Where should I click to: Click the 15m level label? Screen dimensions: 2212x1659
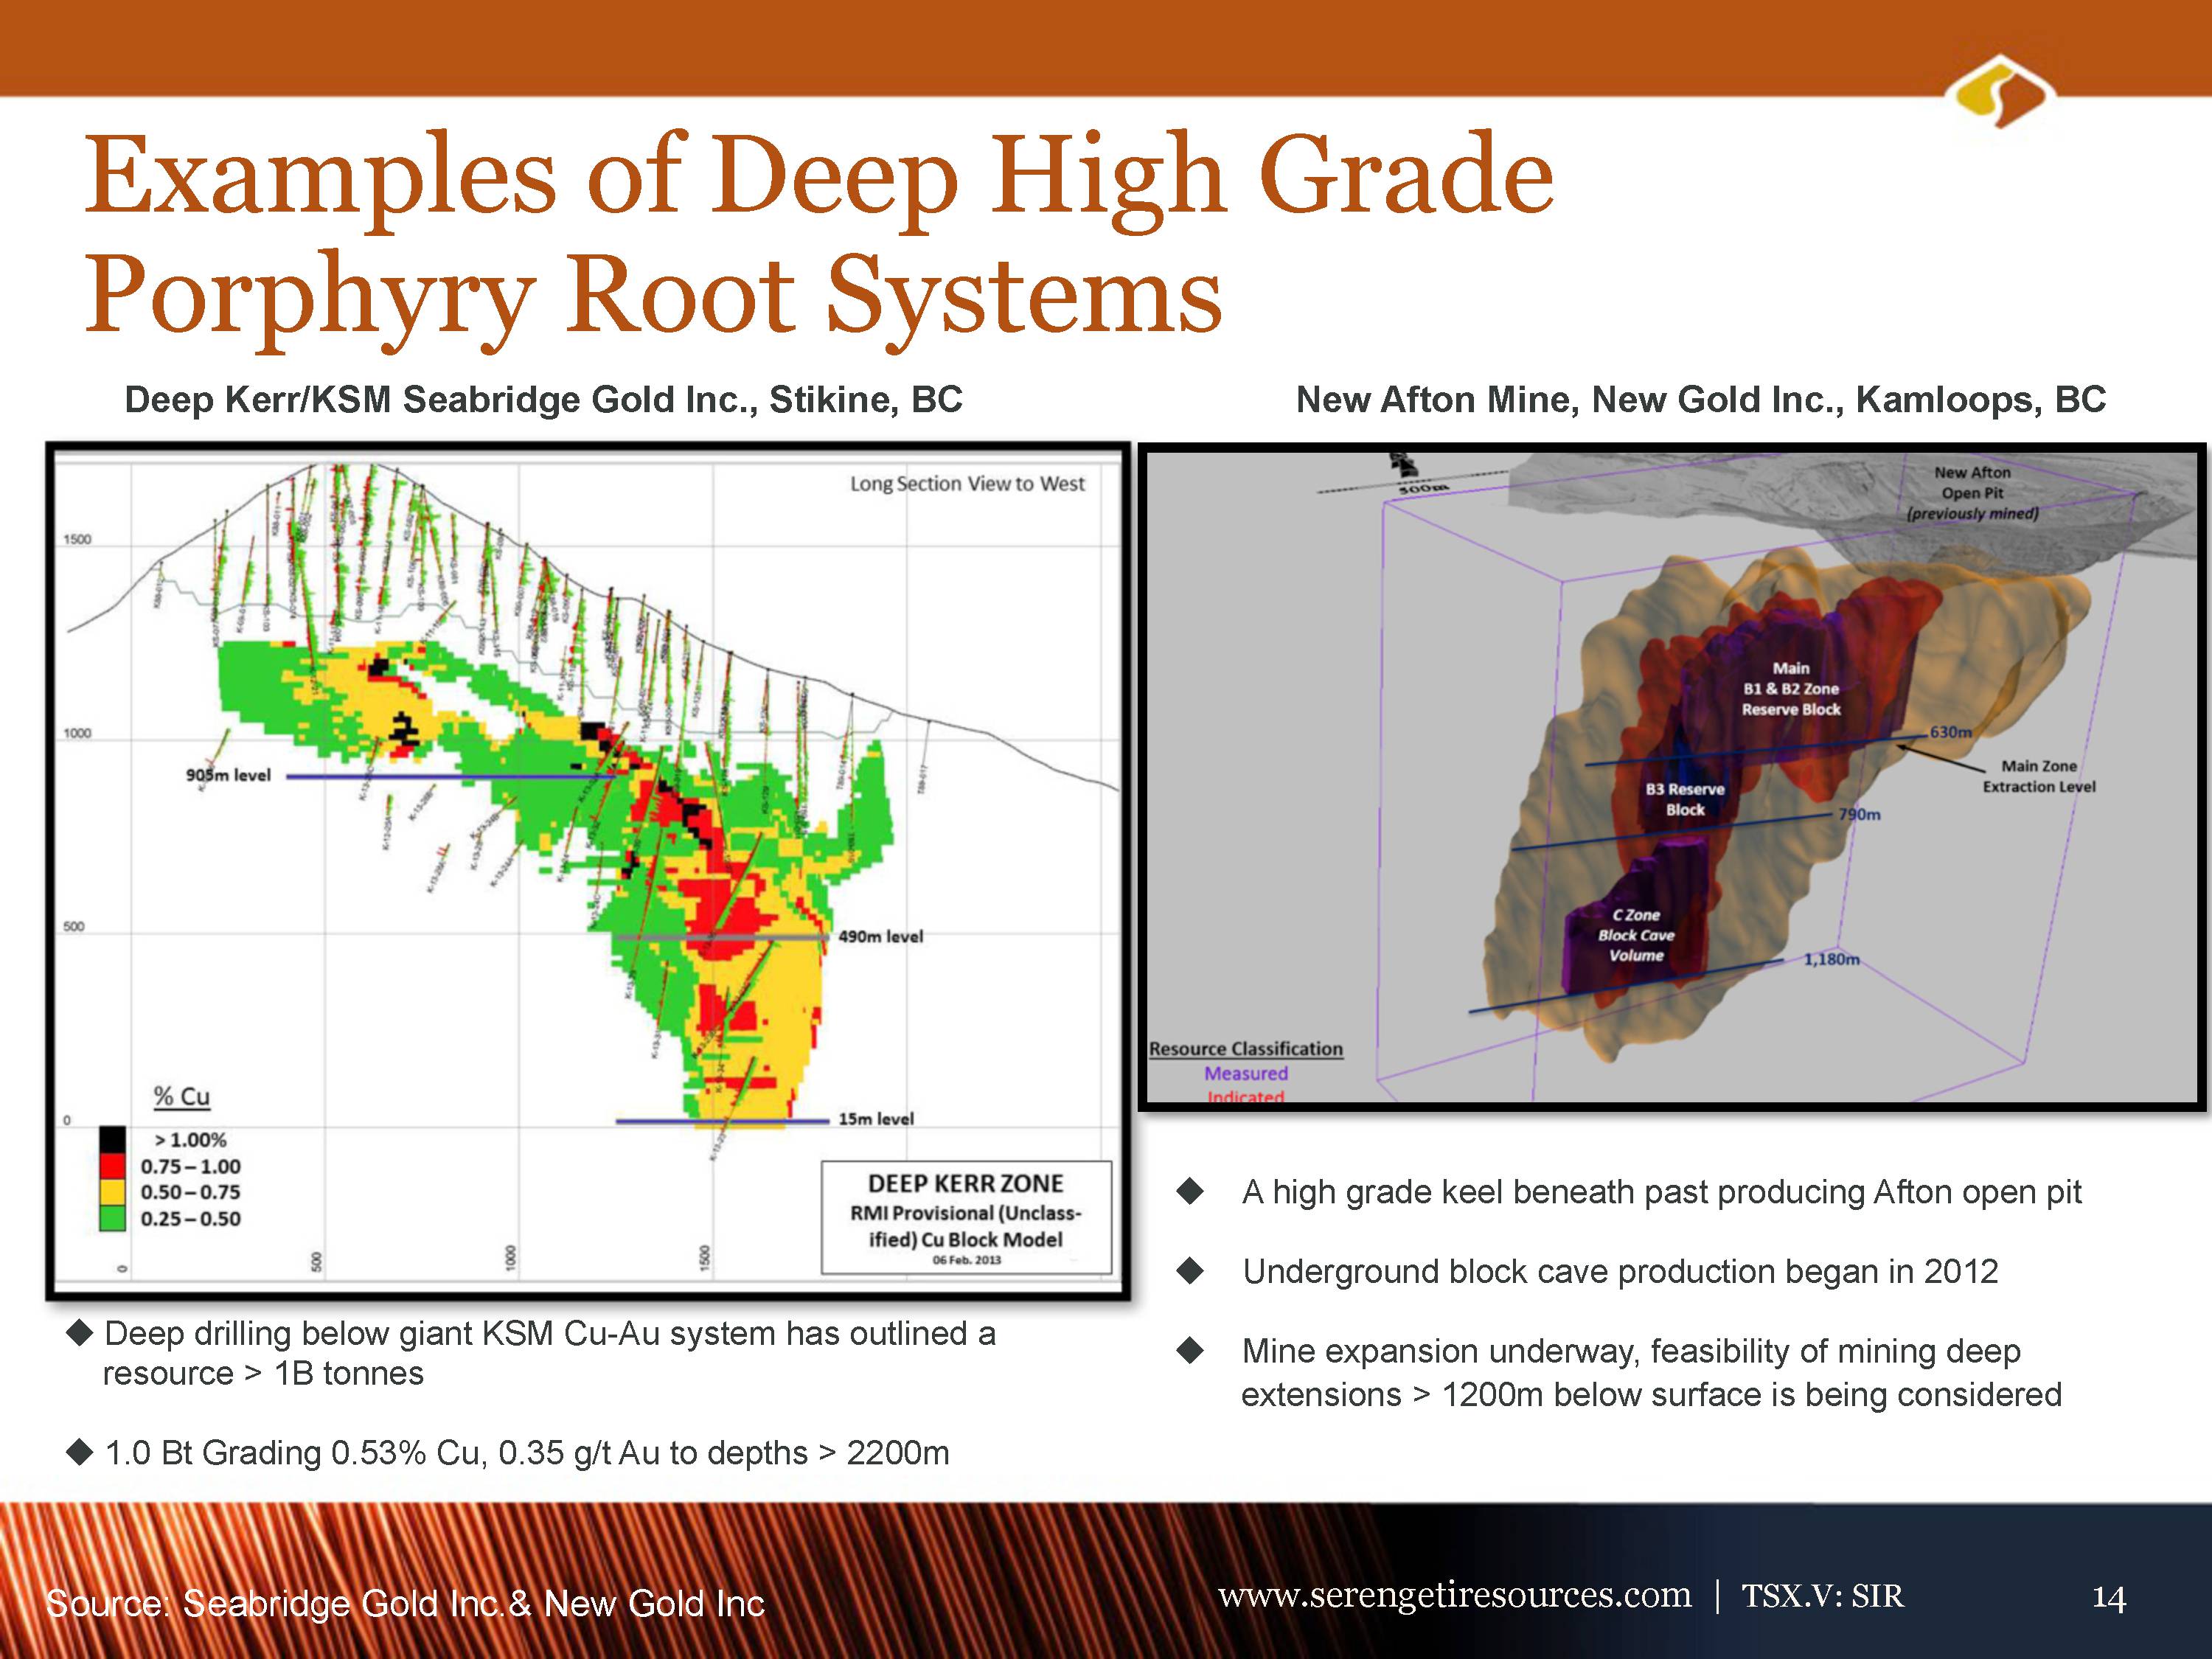coord(875,1119)
